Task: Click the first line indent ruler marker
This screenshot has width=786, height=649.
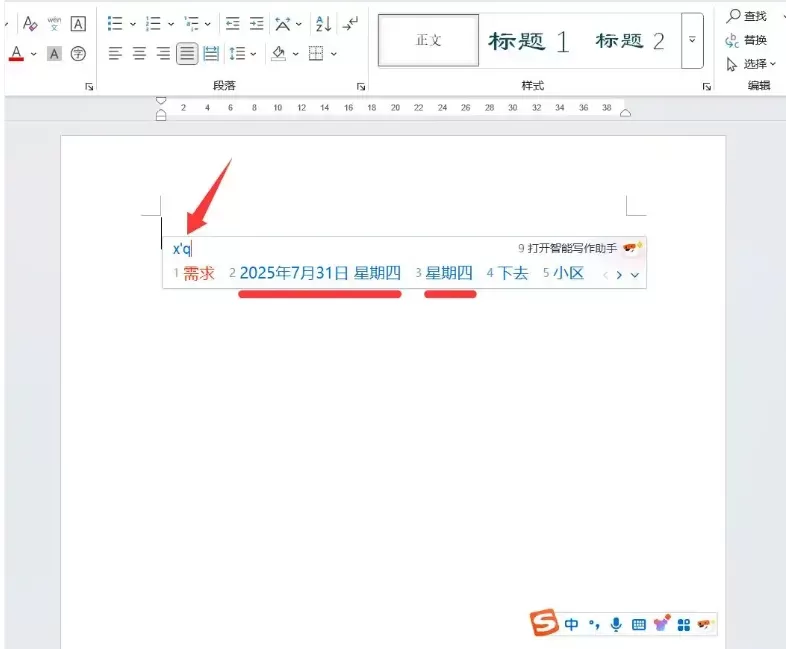Action: click(x=161, y=101)
